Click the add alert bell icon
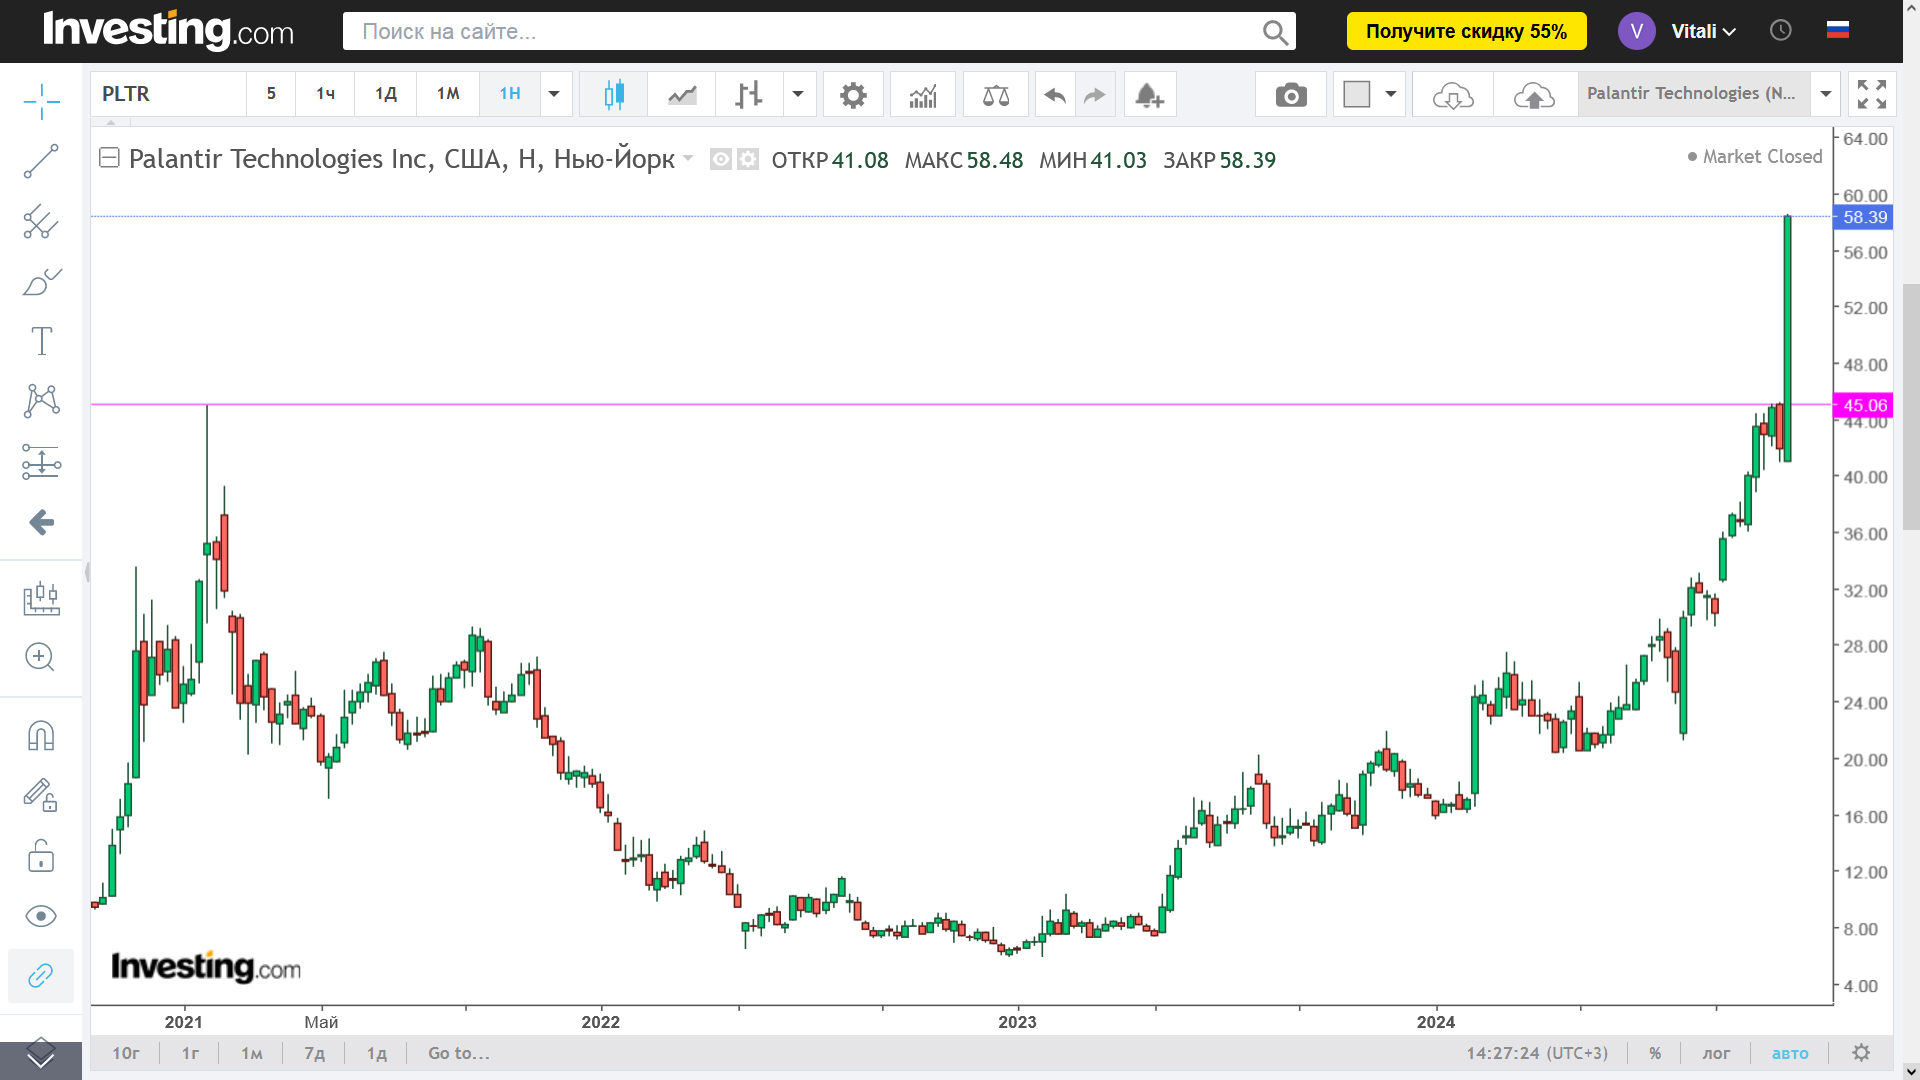The height and width of the screenshot is (1080, 1920). 1149,95
